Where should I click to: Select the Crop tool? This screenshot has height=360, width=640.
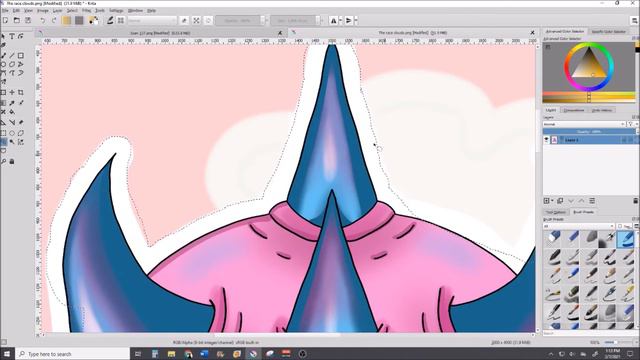(x=20, y=93)
